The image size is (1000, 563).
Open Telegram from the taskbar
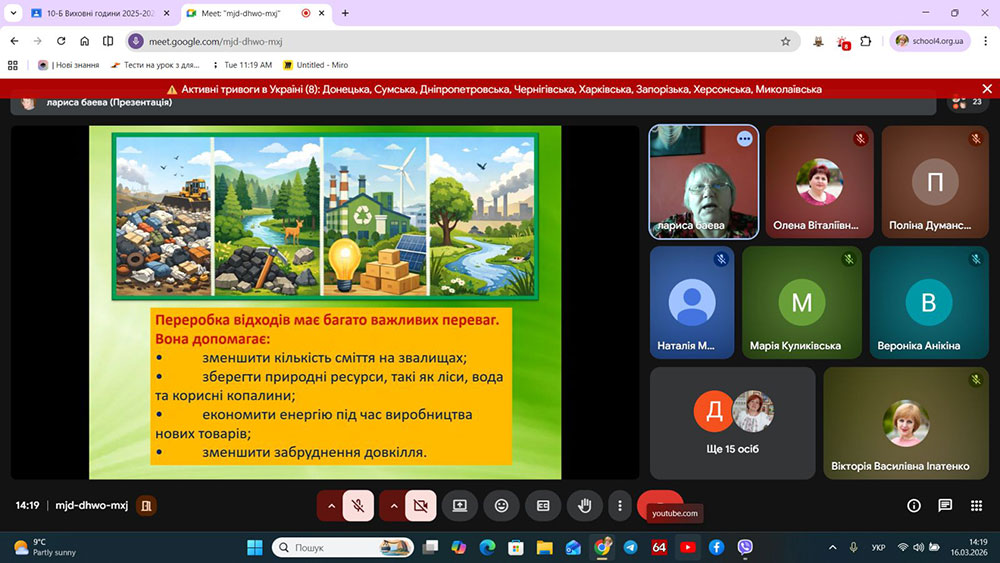tap(630, 547)
